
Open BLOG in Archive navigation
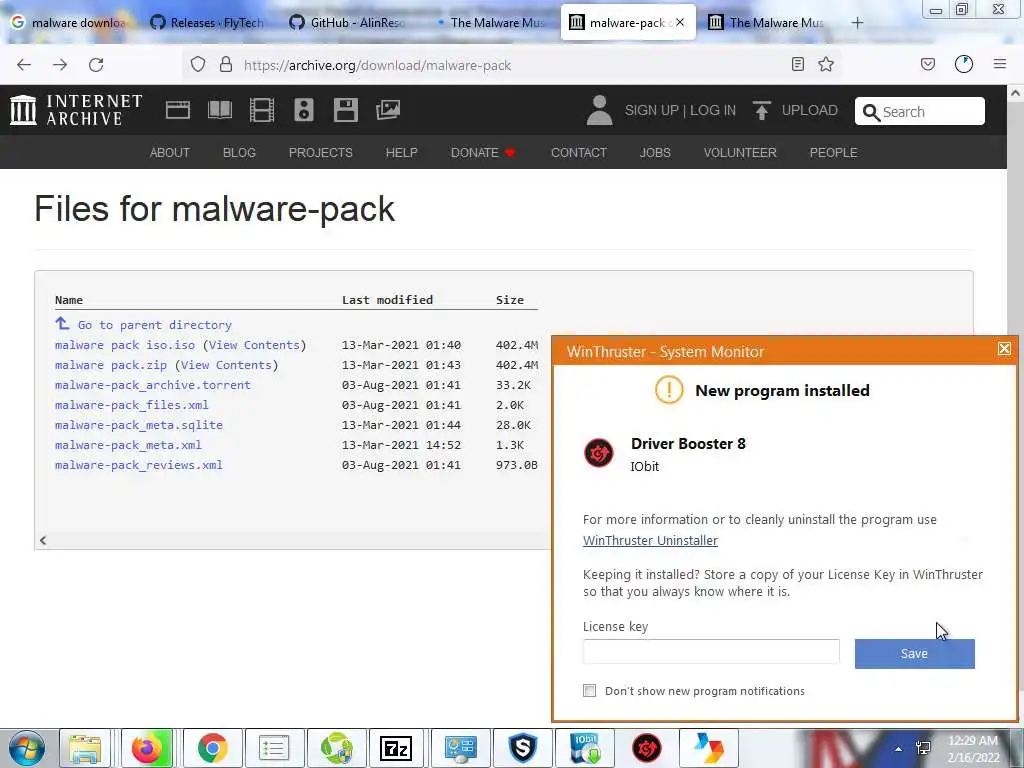[x=239, y=153]
